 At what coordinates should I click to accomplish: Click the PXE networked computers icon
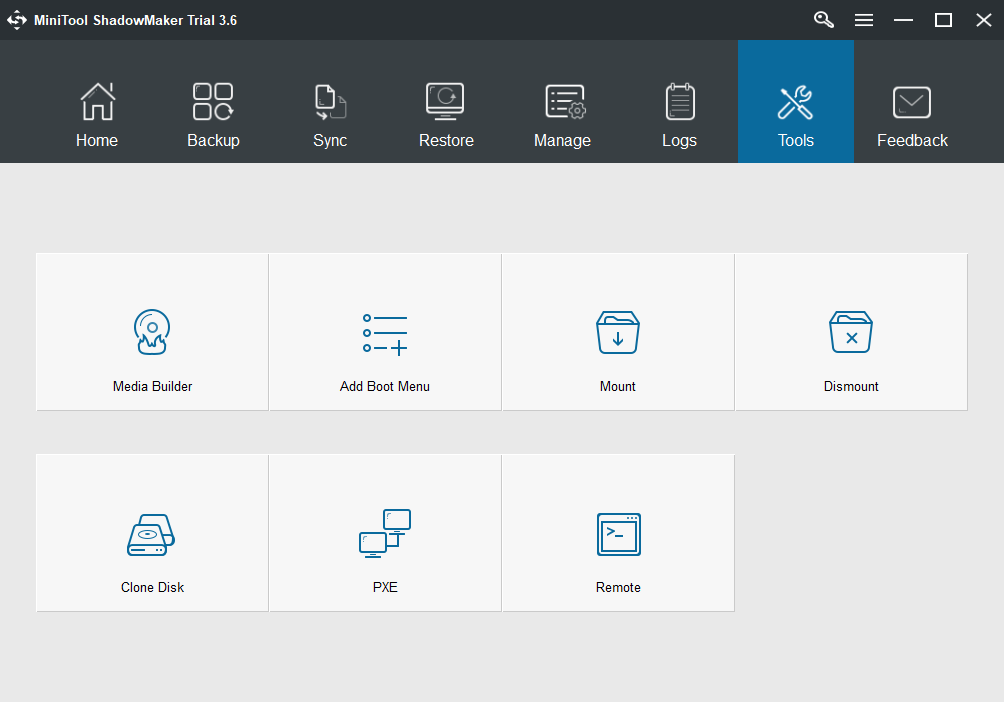tap(385, 533)
